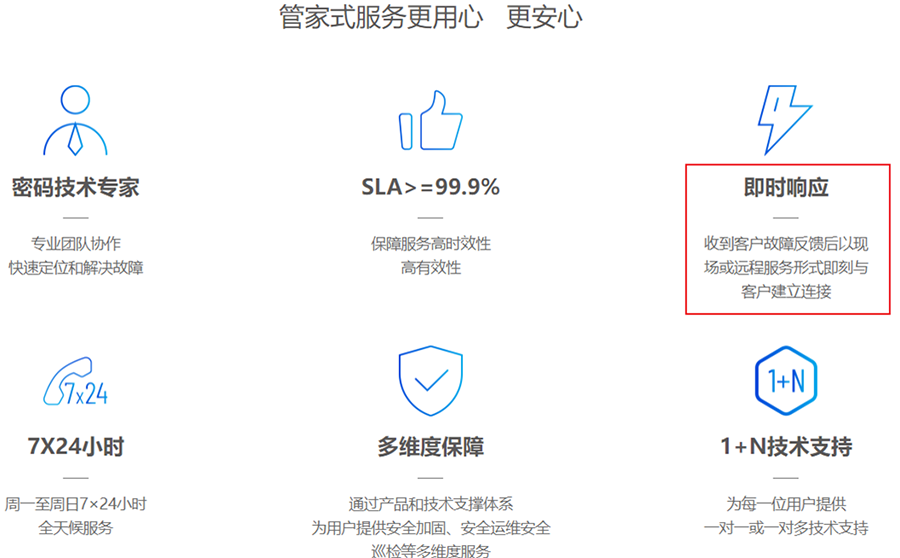
Task: Select the 密码技术专家 heading
Action: tap(76, 187)
